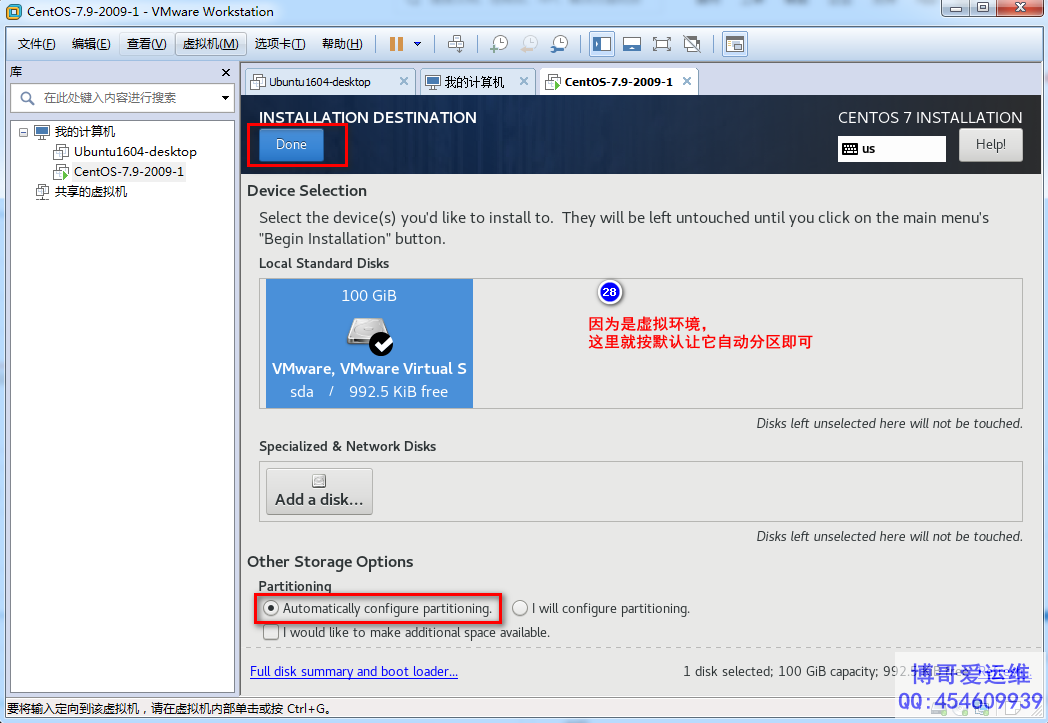Toggle the thumbnail bar view icon

click(x=631, y=44)
